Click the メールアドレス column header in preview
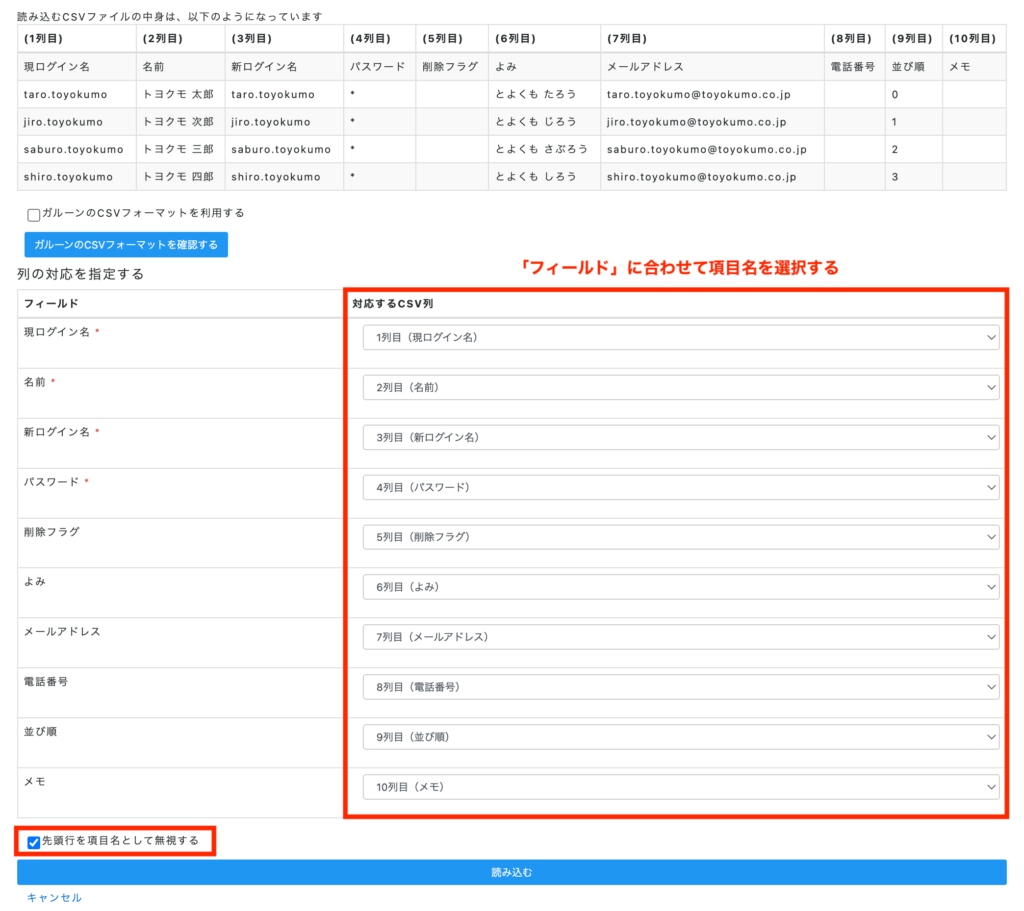The image size is (1024, 911). [645, 67]
